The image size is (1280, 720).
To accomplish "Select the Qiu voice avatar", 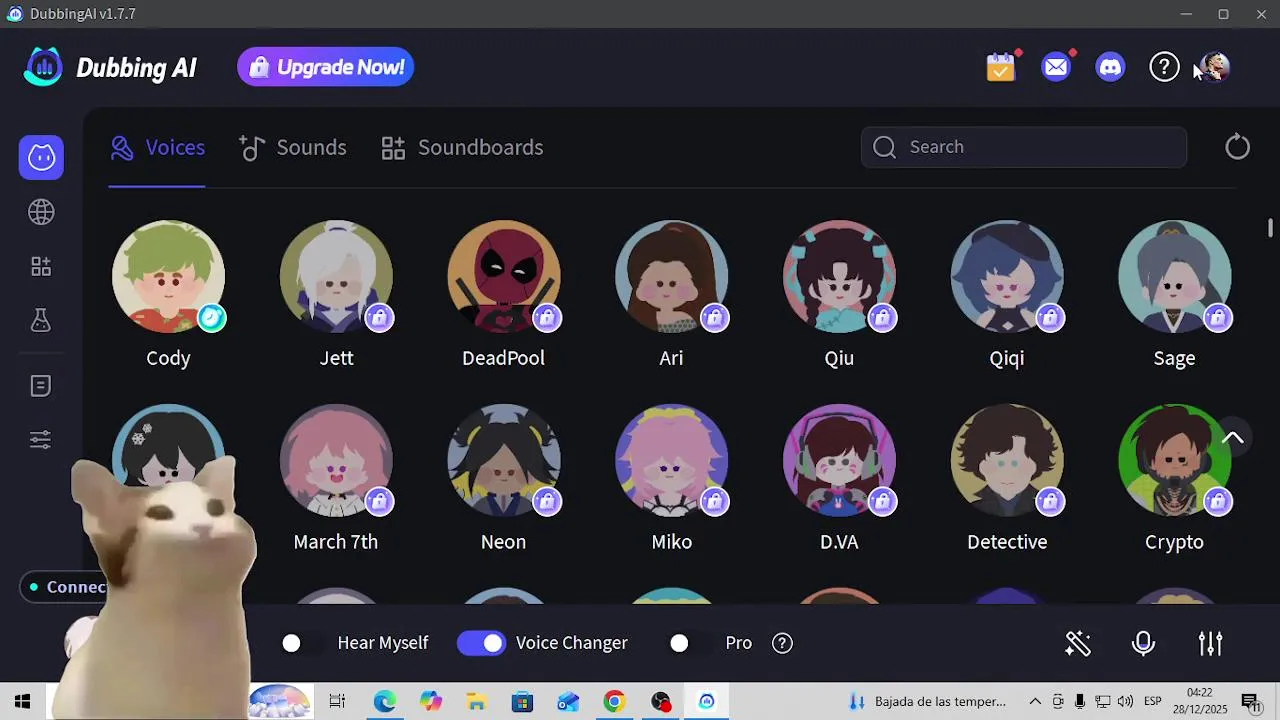I will point(839,277).
